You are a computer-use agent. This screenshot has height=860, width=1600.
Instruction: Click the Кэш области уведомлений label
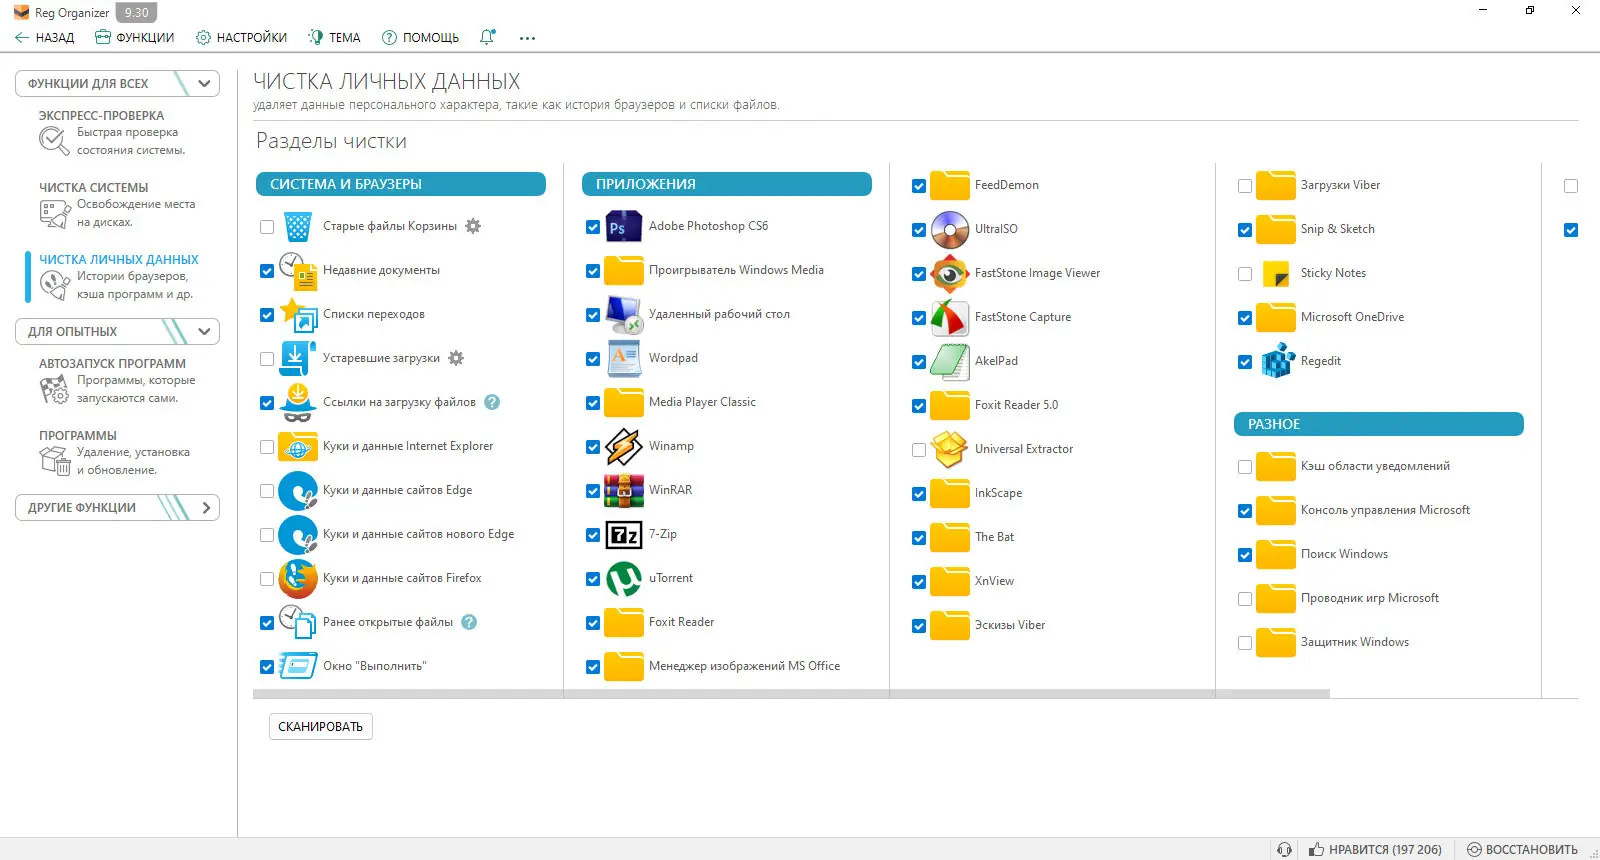[1375, 466]
